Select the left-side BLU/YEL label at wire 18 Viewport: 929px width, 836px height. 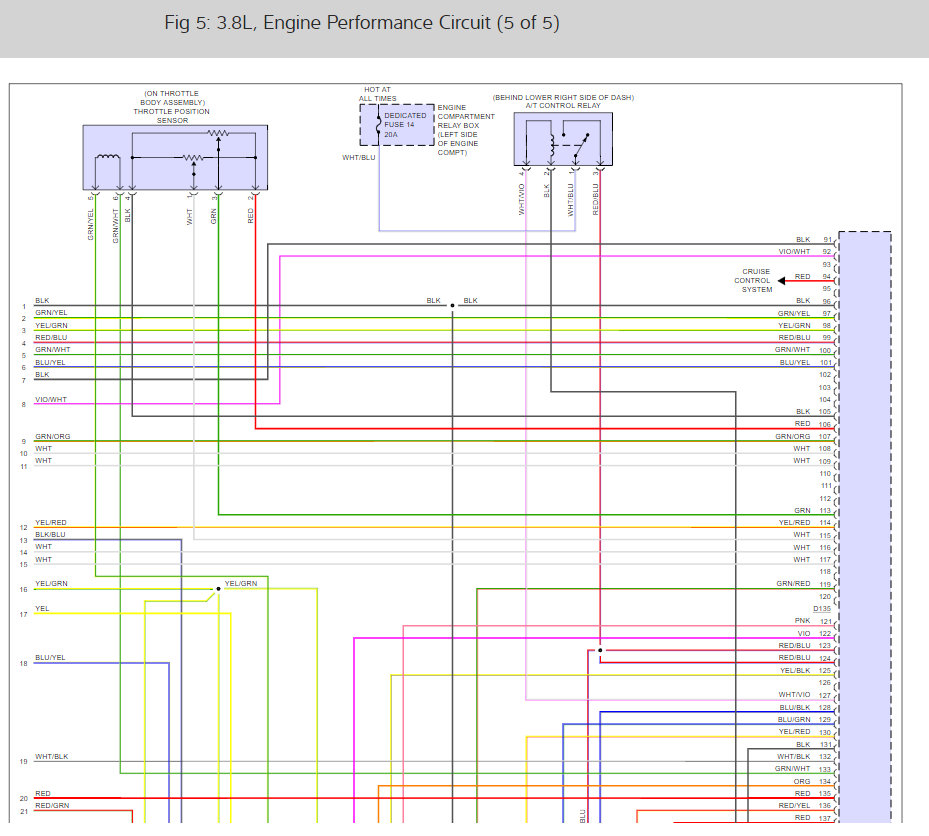50,658
